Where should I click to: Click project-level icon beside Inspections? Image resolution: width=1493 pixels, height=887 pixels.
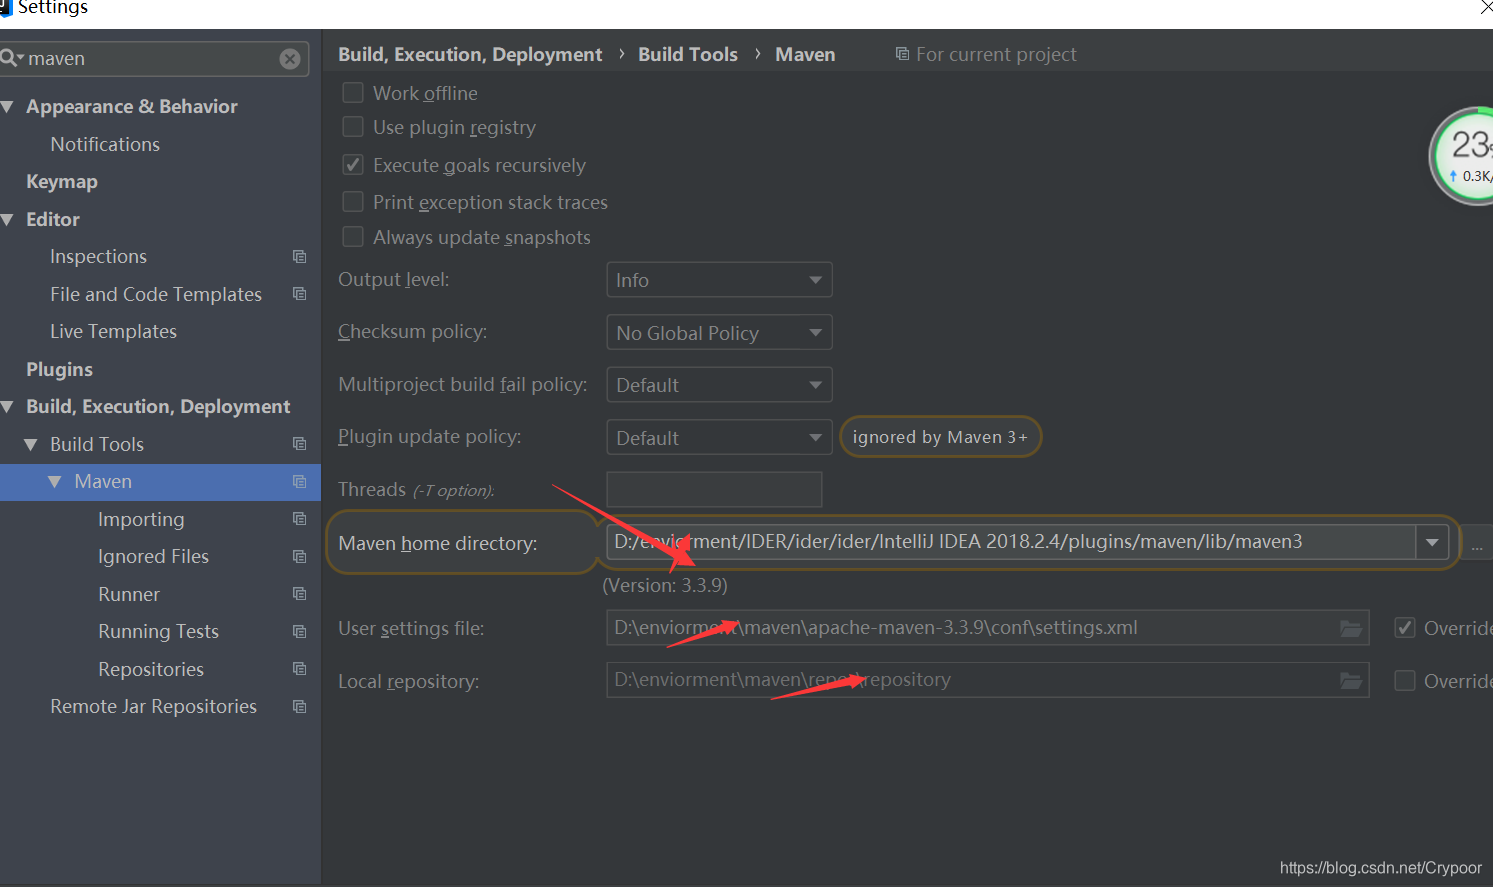[x=299, y=257]
